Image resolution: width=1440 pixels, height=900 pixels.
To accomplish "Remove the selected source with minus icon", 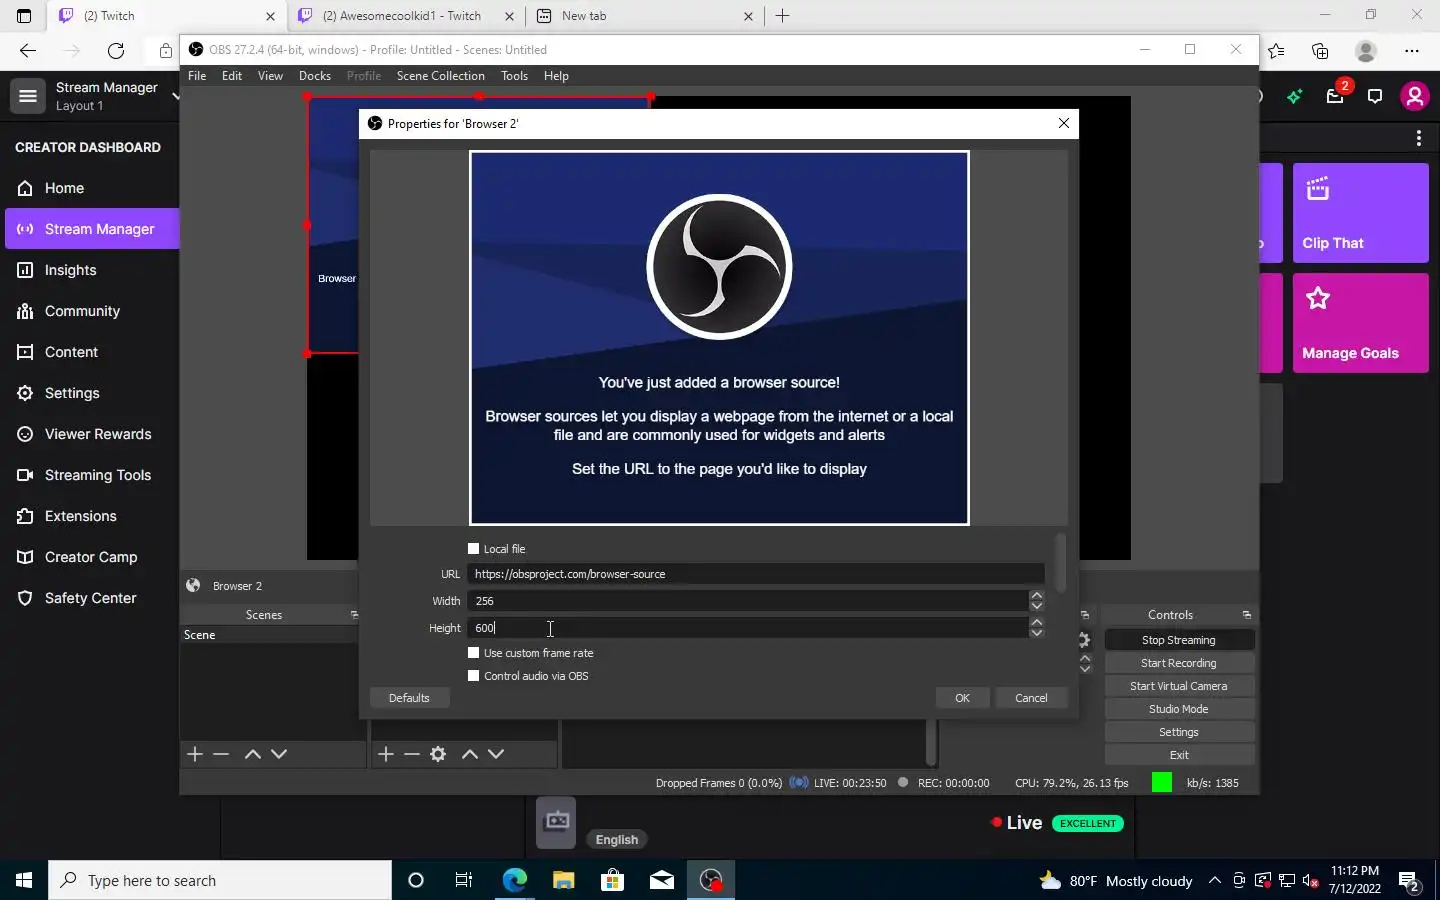I will tap(412, 754).
